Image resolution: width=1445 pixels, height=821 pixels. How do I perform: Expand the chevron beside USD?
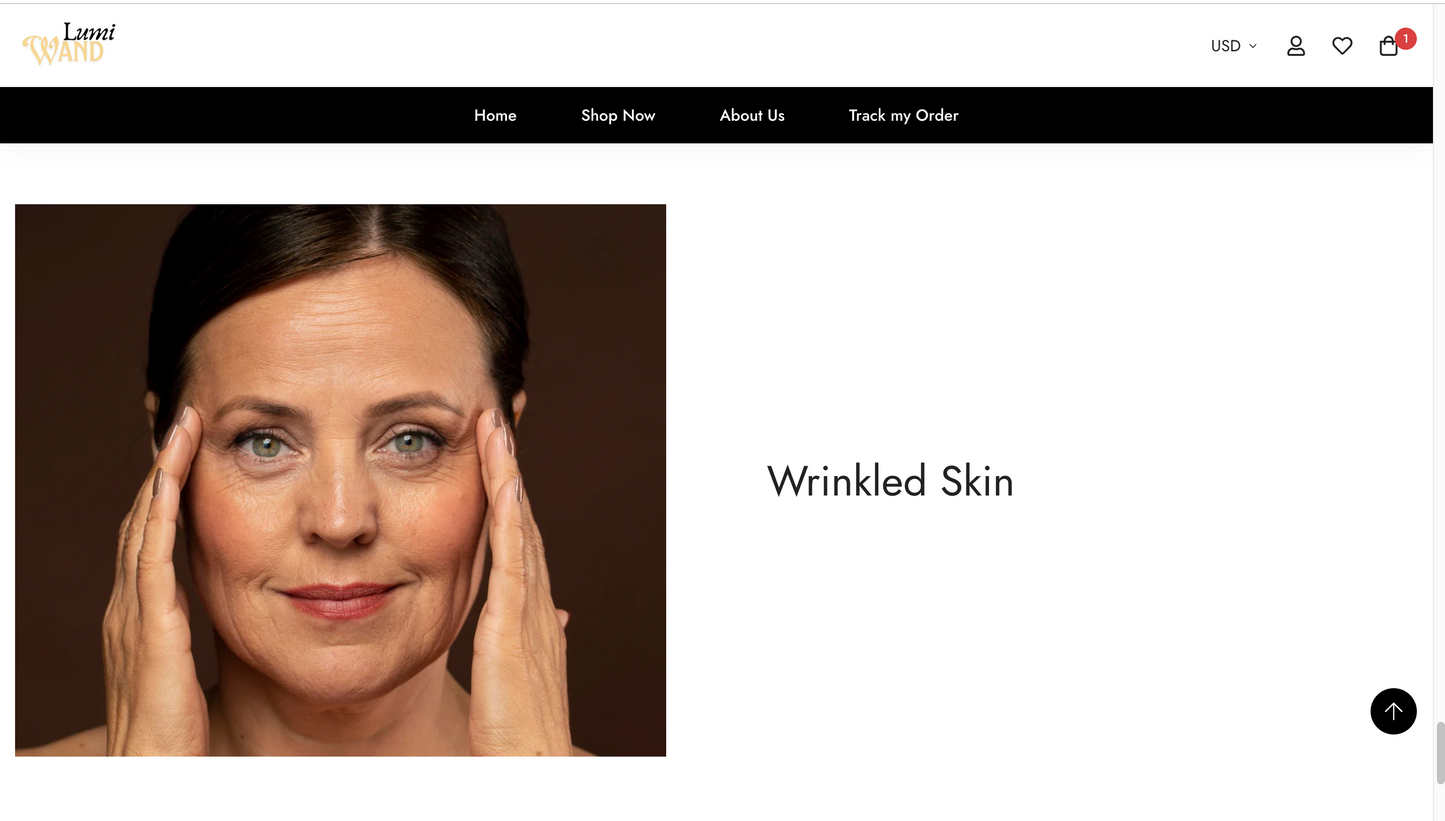tap(1252, 46)
